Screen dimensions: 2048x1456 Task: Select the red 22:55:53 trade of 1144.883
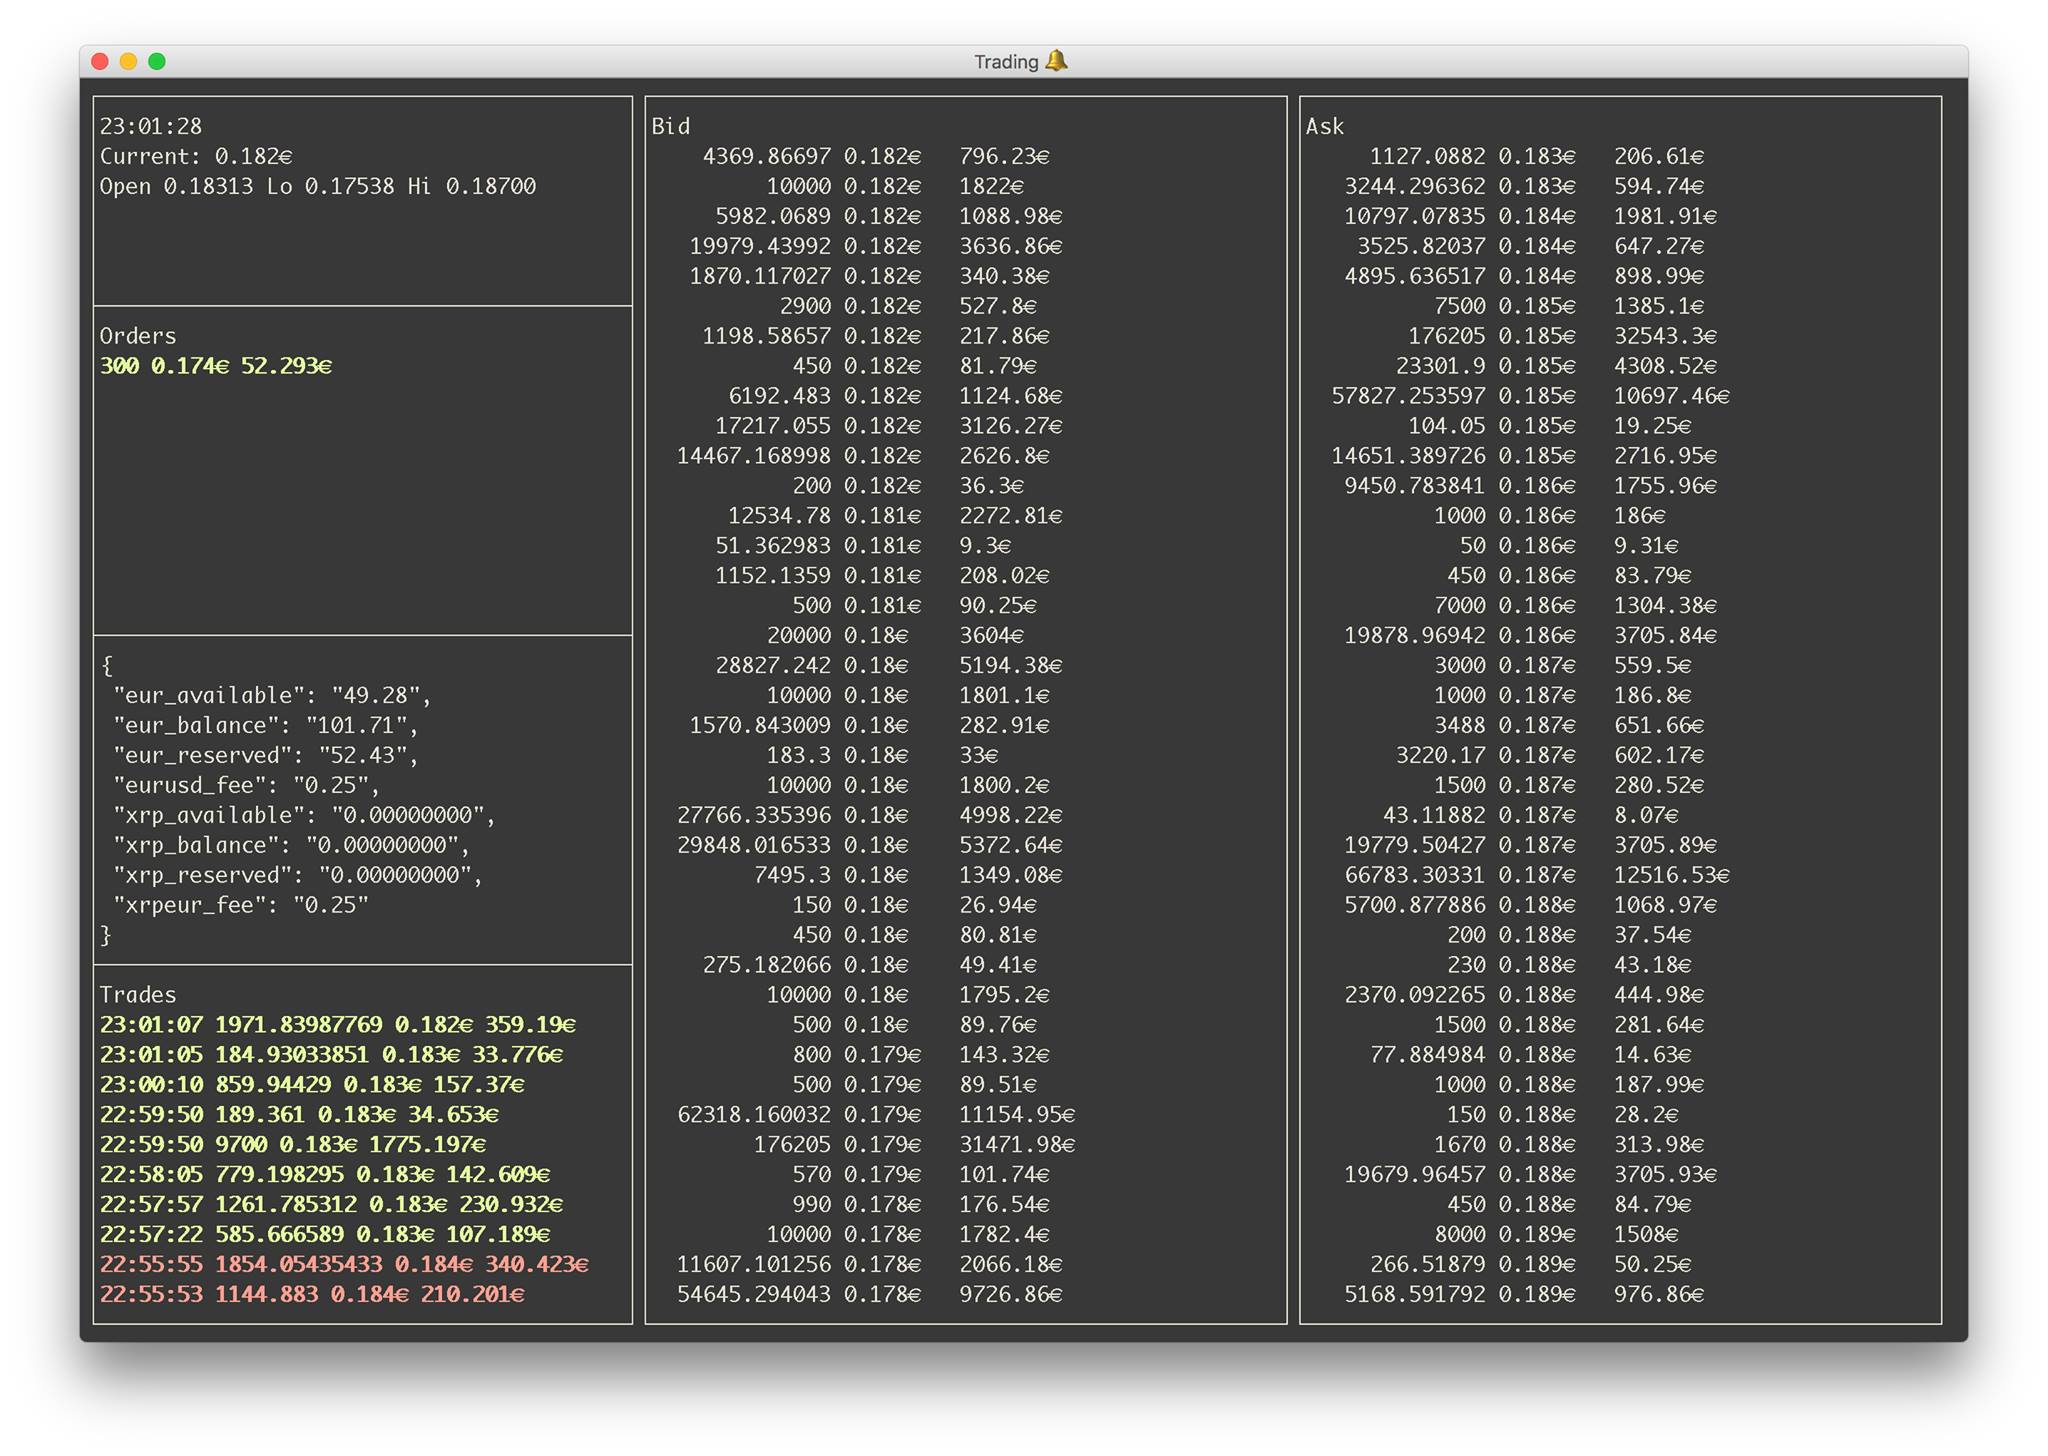pos(312,1295)
